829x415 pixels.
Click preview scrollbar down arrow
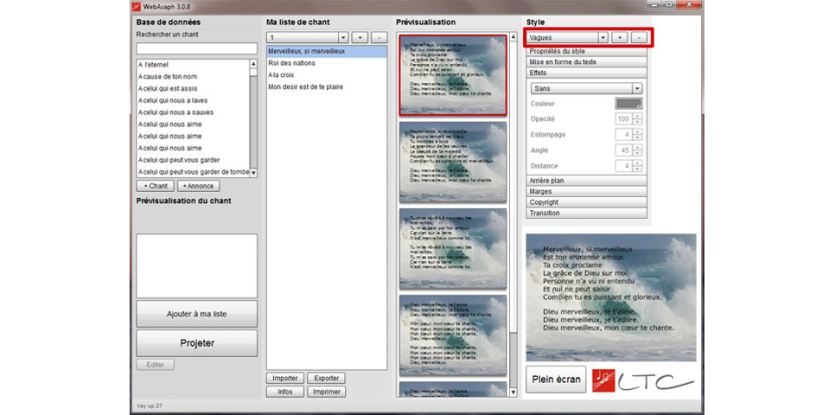pyautogui.click(x=513, y=392)
